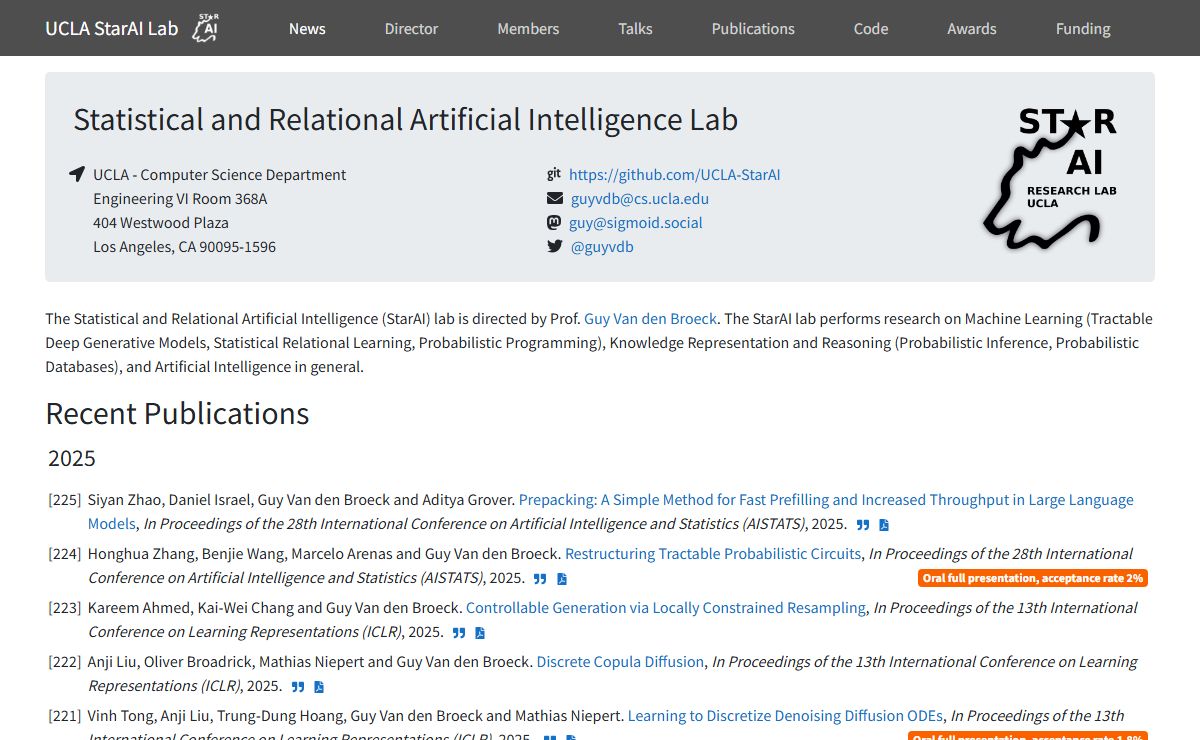Follow the Guy Van den Broeck link

point(650,318)
